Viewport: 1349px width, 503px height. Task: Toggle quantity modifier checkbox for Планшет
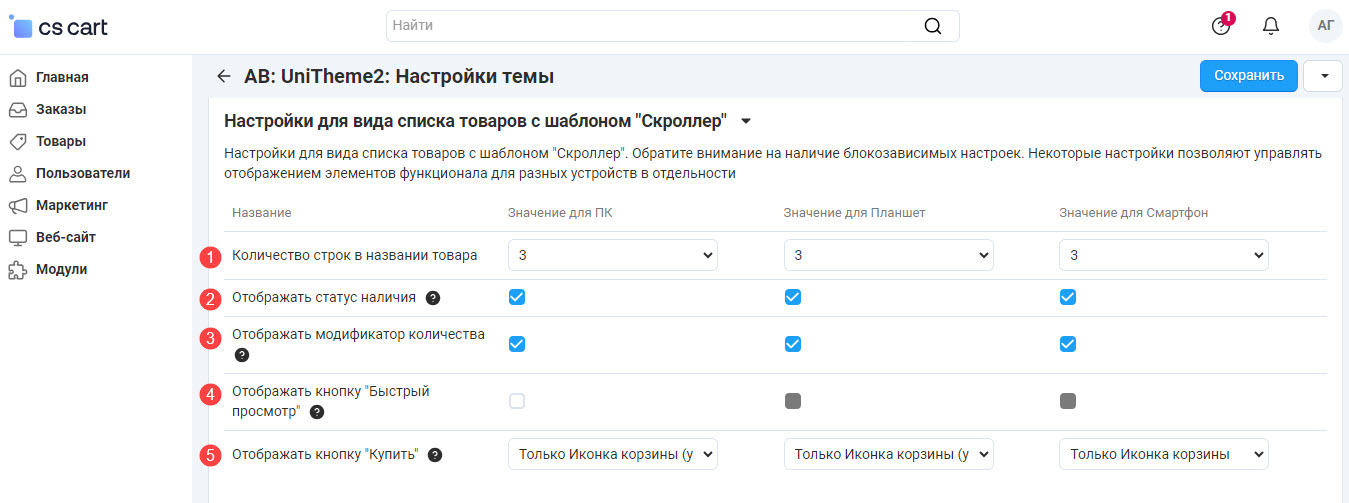pyautogui.click(x=792, y=344)
